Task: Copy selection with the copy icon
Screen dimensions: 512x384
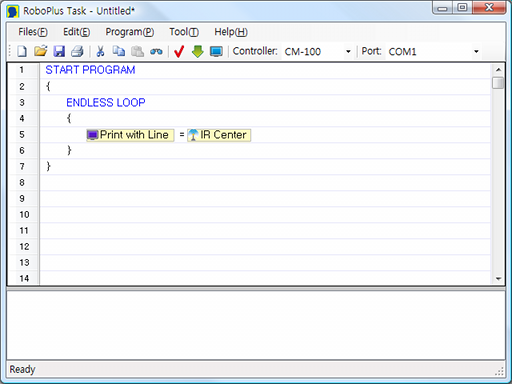Action: point(118,51)
